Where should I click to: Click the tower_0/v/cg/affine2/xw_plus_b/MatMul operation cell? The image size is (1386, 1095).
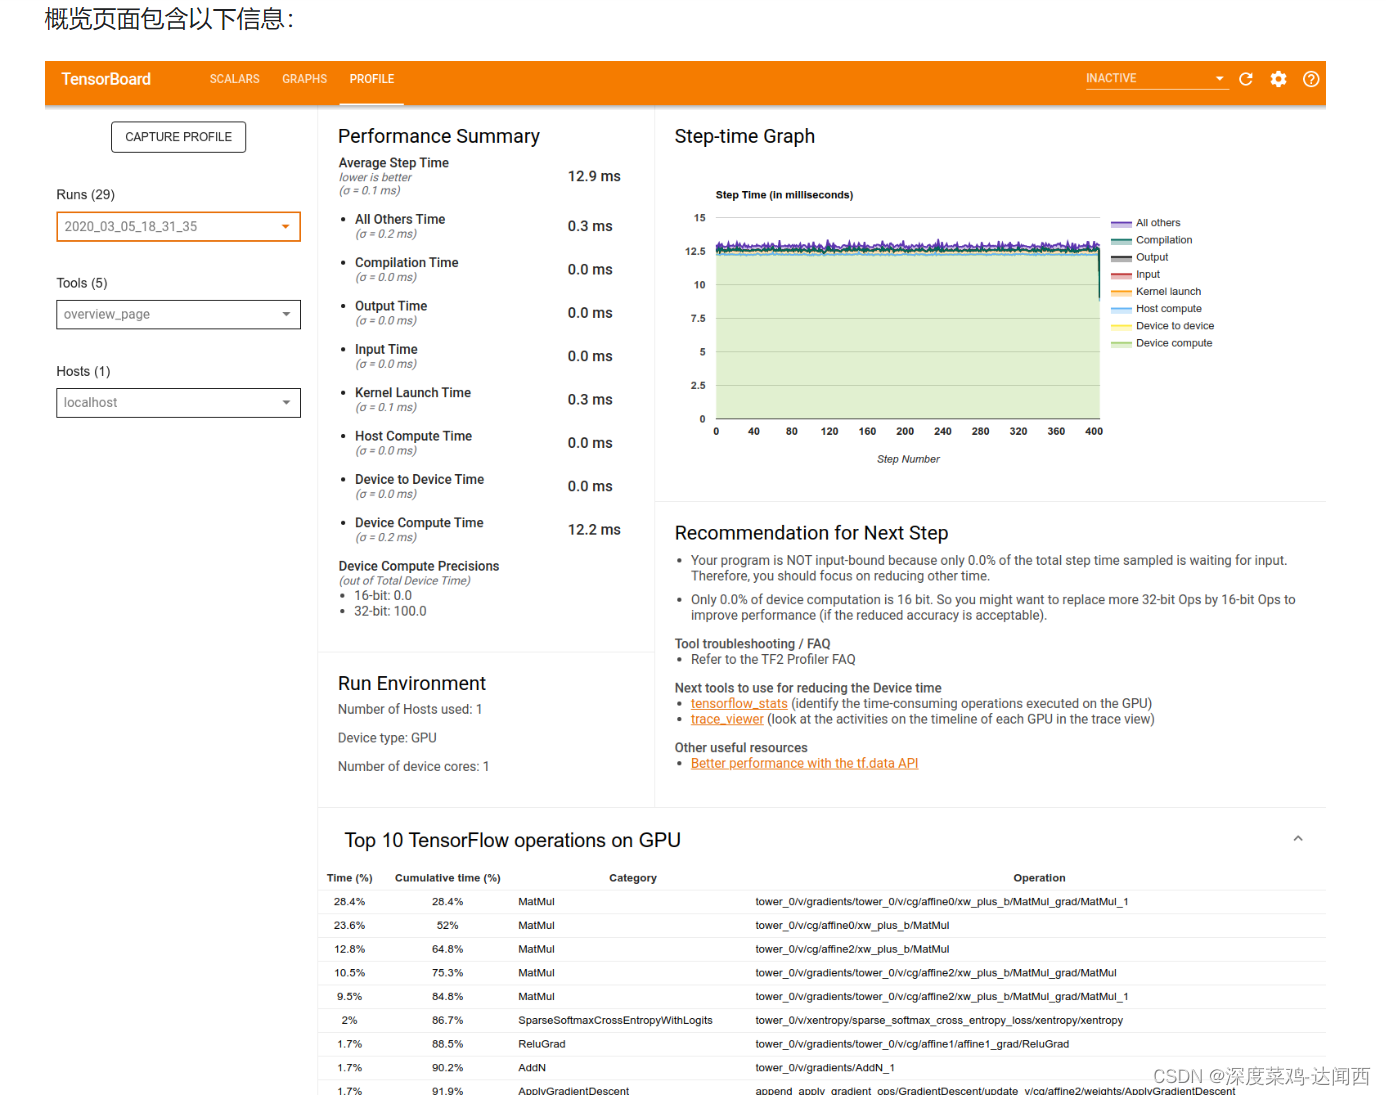(x=852, y=950)
